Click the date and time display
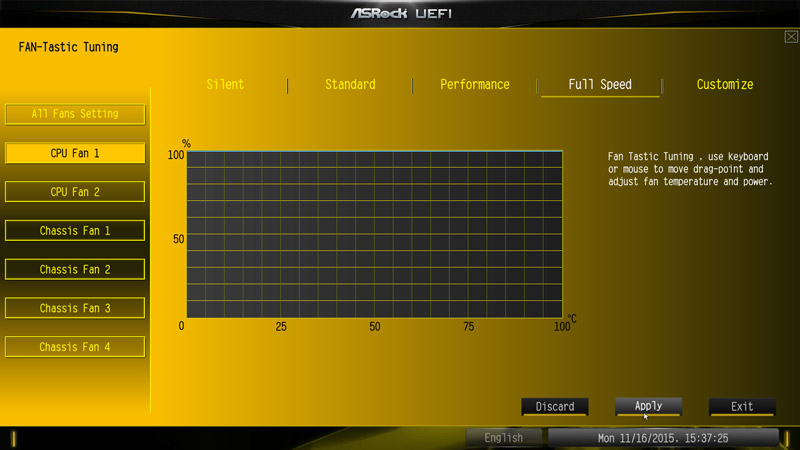Viewport: 800px width, 450px height. pos(663,438)
